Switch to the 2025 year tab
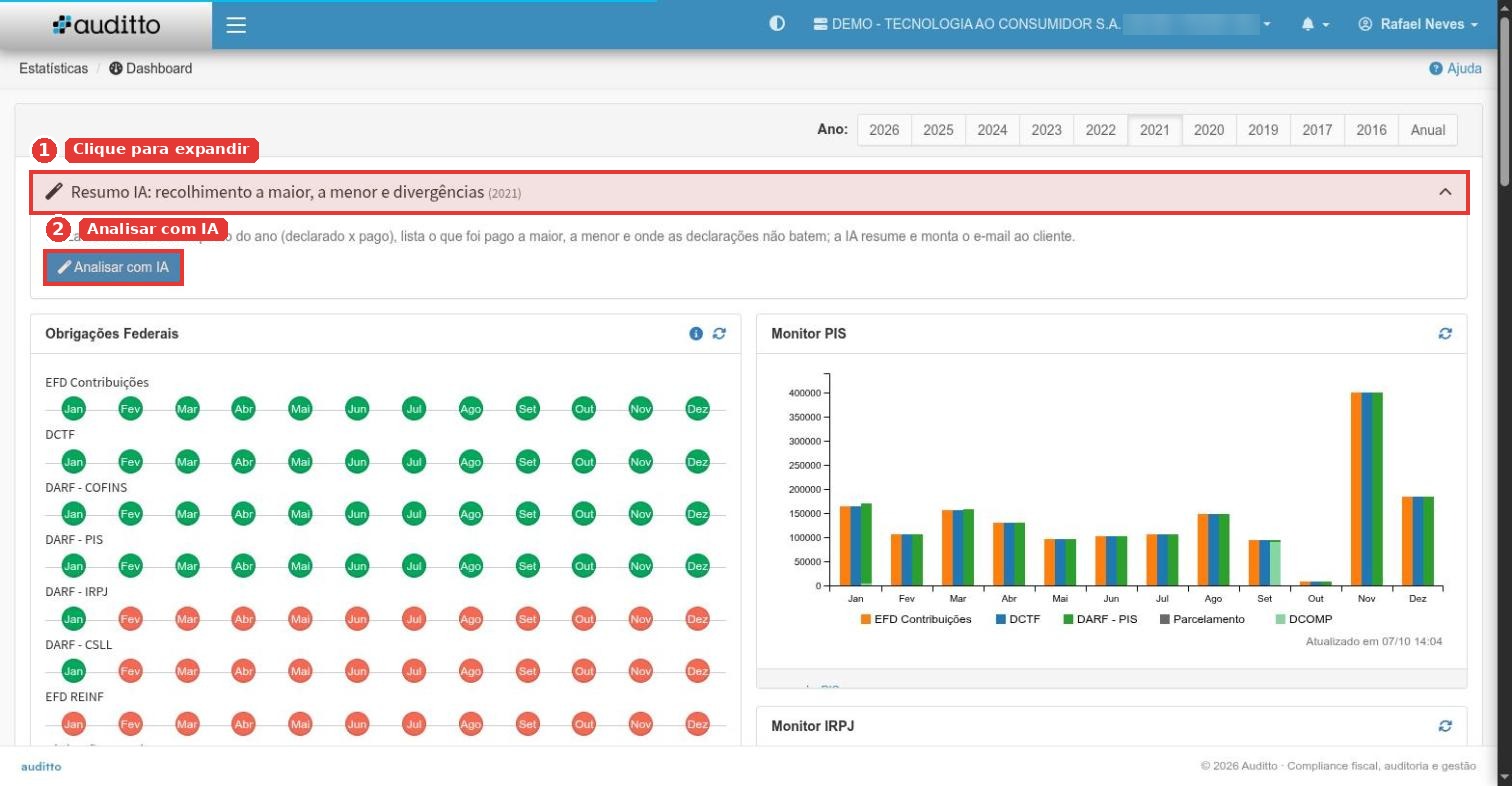This screenshot has height=786, width=1512. pyautogui.click(x=938, y=130)
